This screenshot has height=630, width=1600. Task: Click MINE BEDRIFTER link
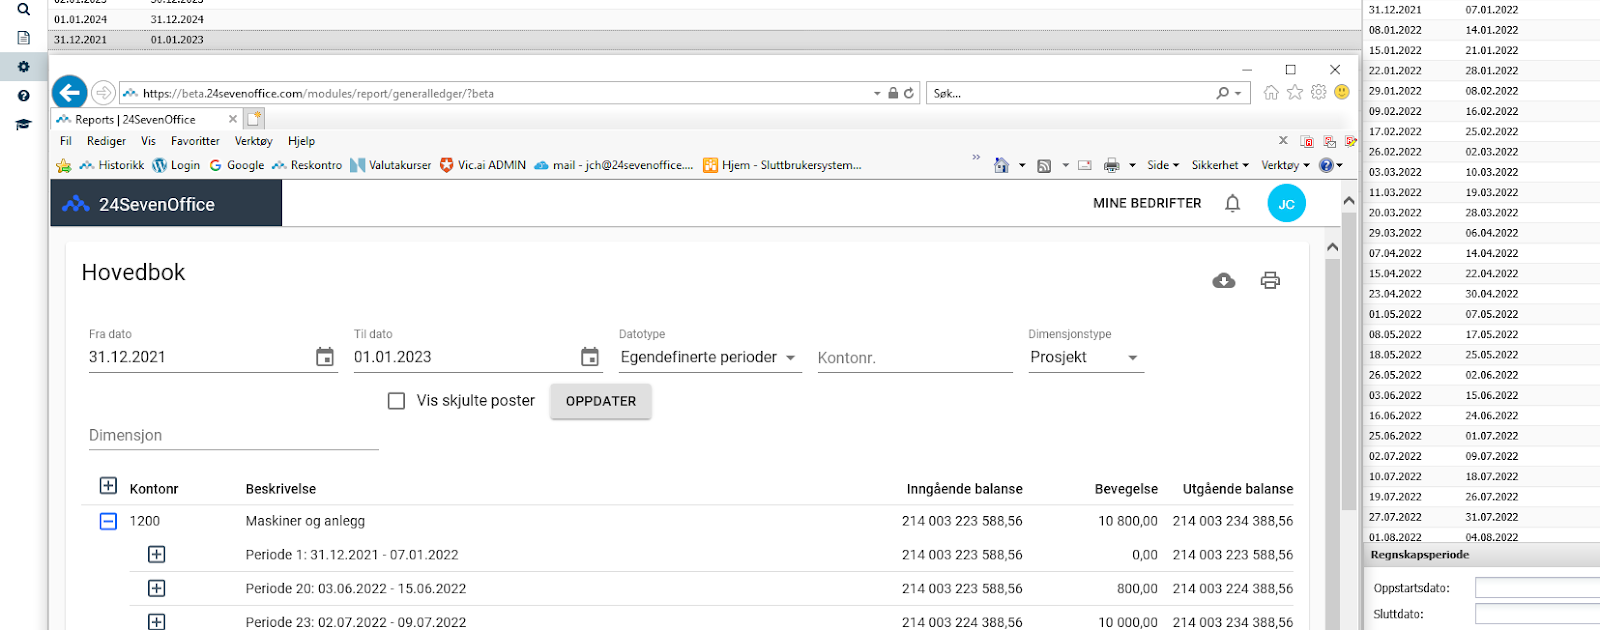1147,203
